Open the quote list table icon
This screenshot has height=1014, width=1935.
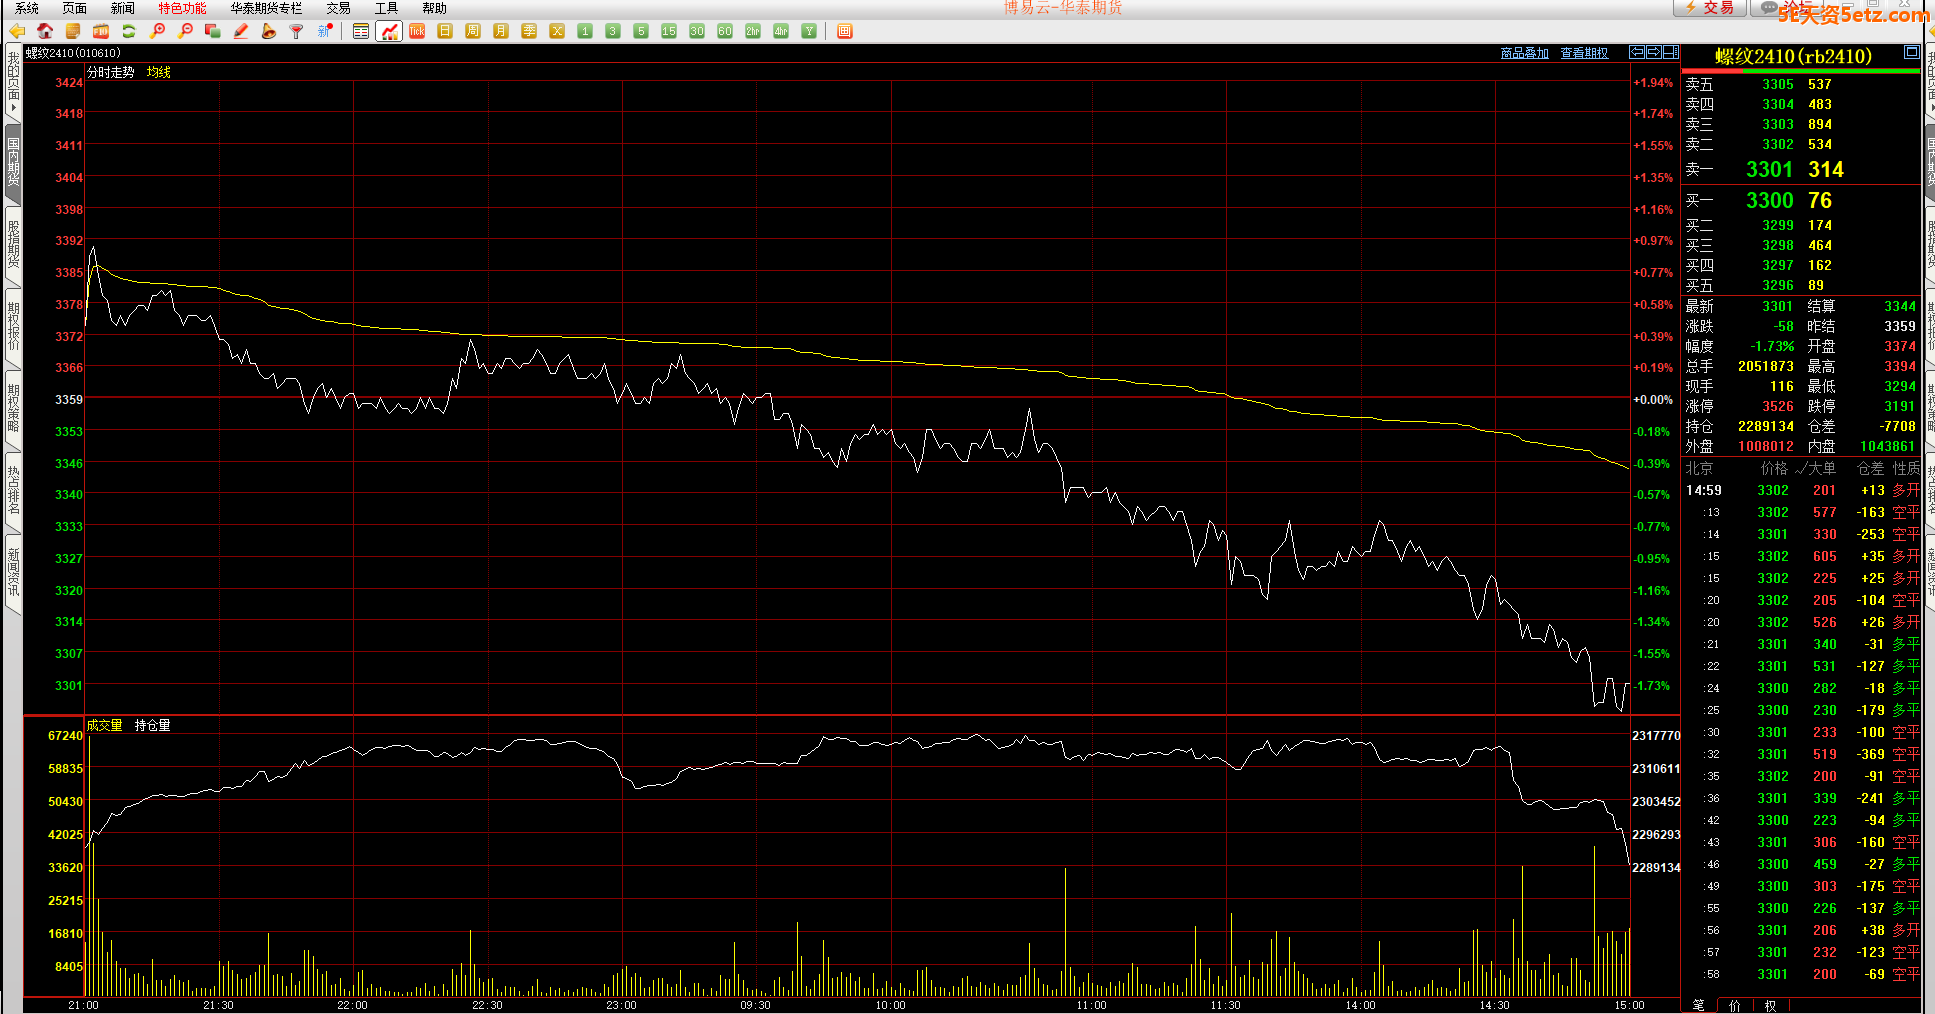pos(361,32)
